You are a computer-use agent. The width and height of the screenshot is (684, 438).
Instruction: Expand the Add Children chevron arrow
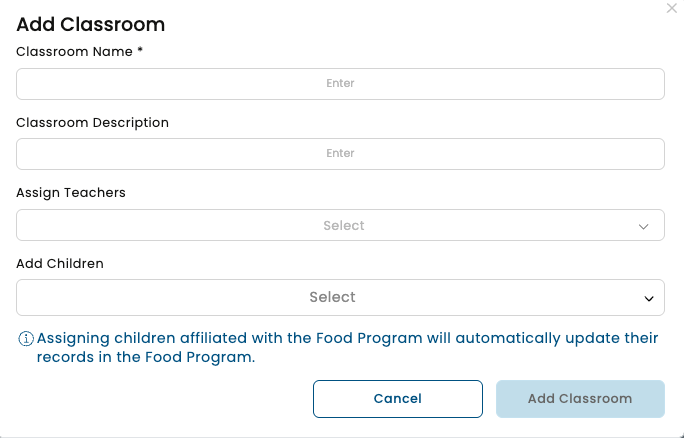coord(649,298)
